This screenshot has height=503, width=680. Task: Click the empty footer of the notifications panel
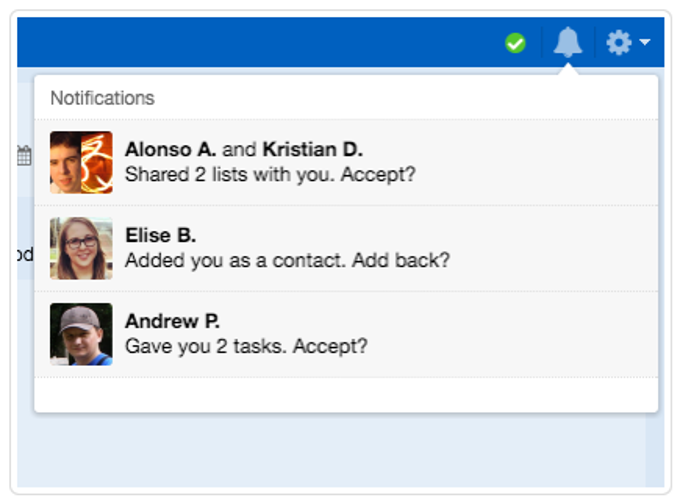coord(346,395)
